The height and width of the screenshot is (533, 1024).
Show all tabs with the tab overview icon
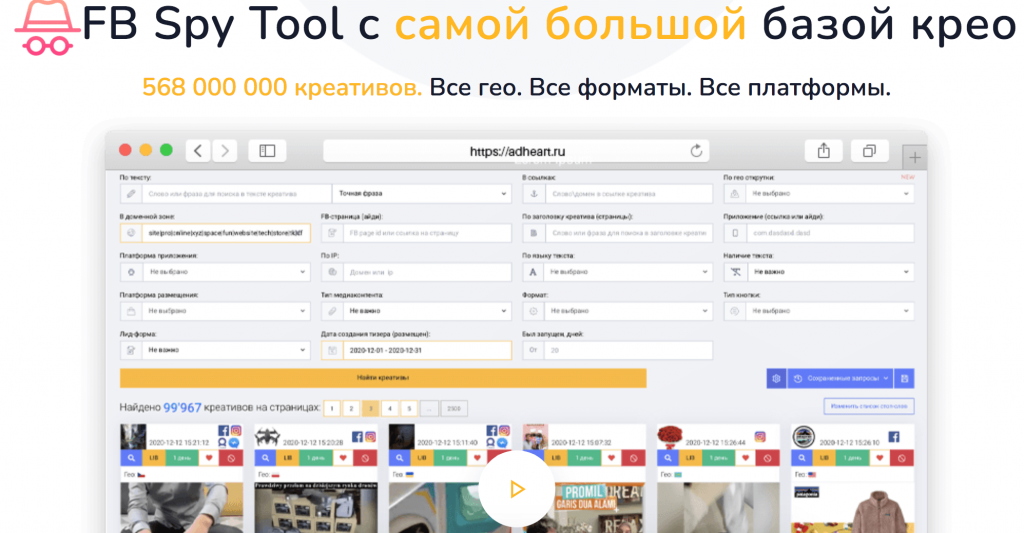click(x=869, y=151)
